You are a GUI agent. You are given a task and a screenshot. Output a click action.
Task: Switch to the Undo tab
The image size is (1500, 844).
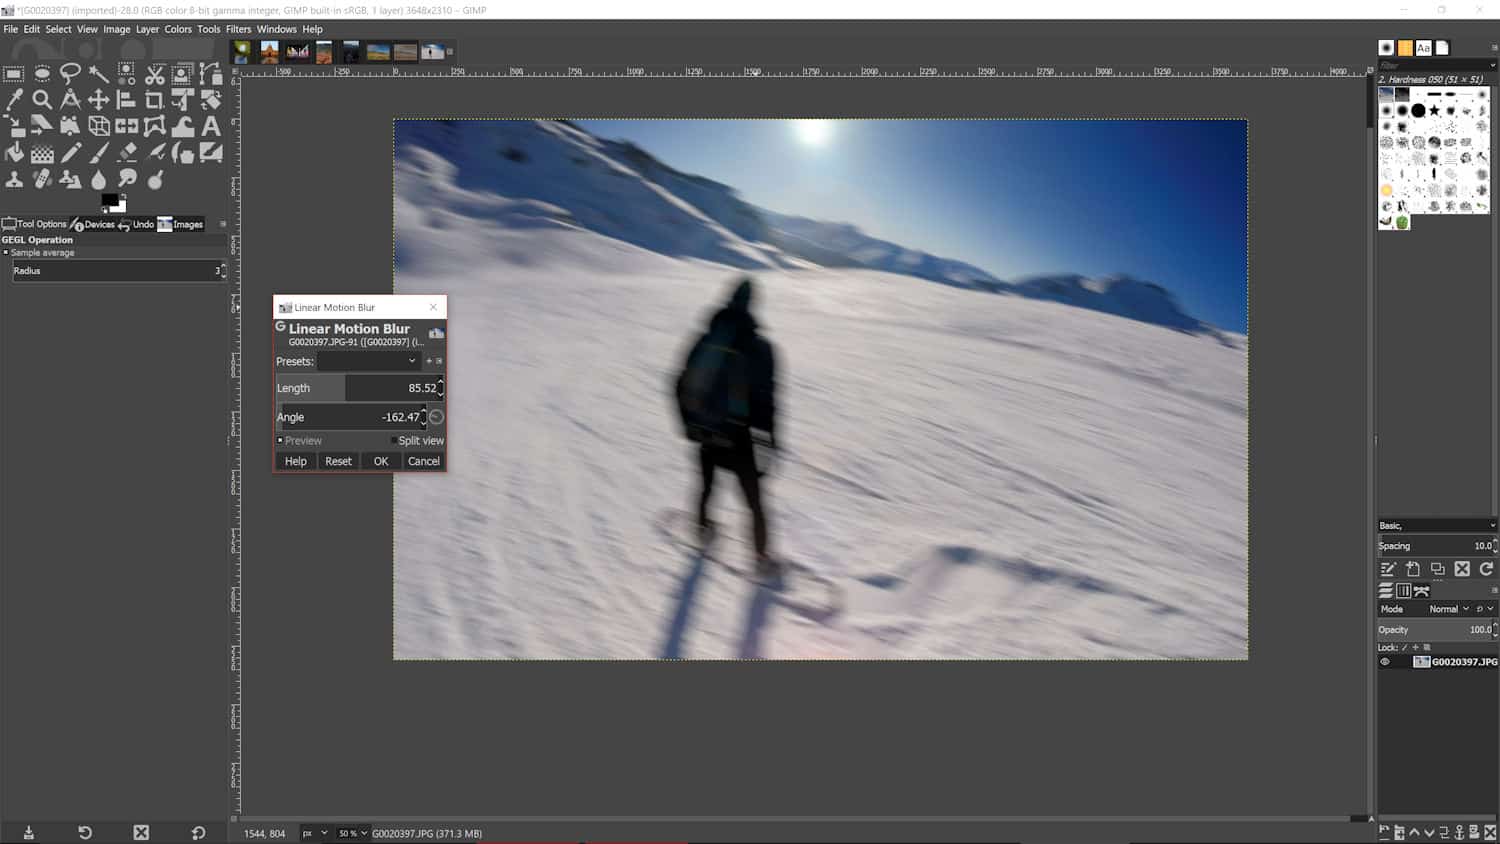point(136,224)
